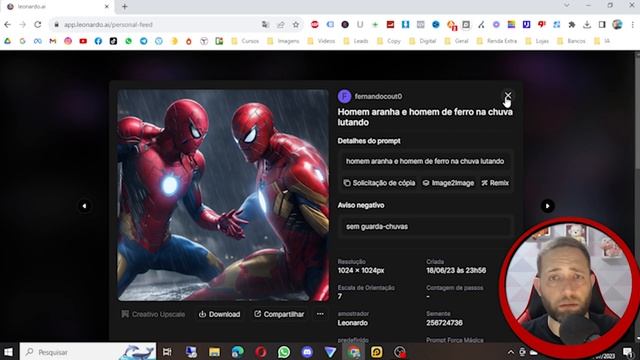Click the share page icon in address bar
This screenshot has width=640, height=360.
pos(281,24)
